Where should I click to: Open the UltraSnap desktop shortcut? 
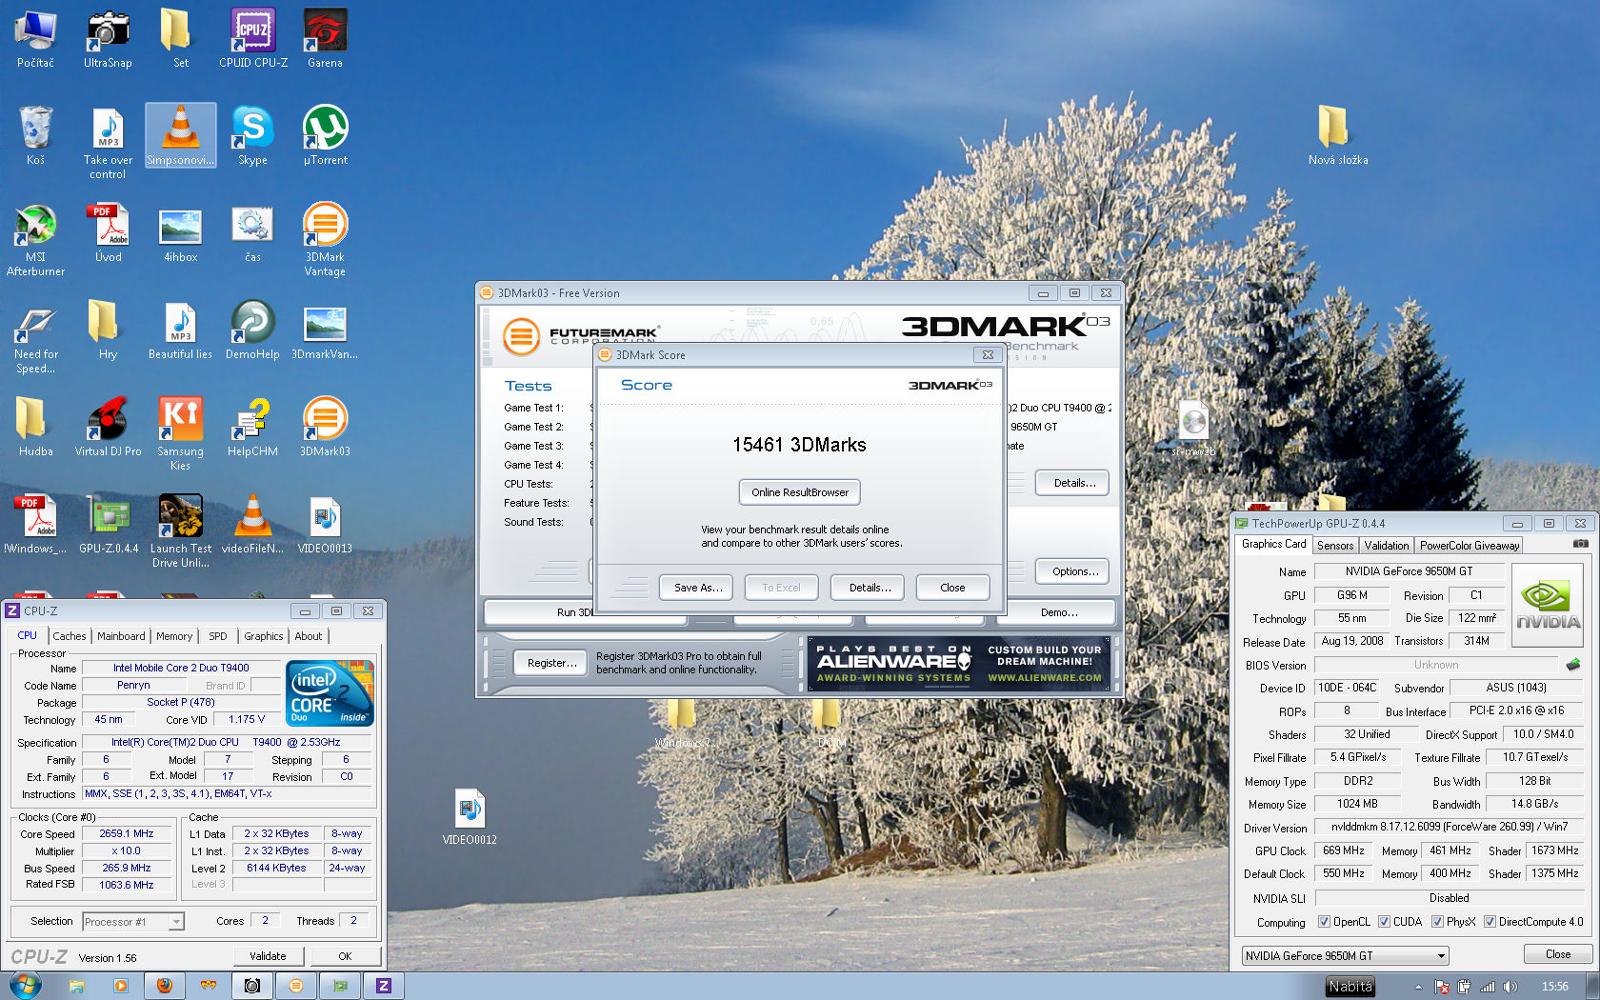pos(107,39)
